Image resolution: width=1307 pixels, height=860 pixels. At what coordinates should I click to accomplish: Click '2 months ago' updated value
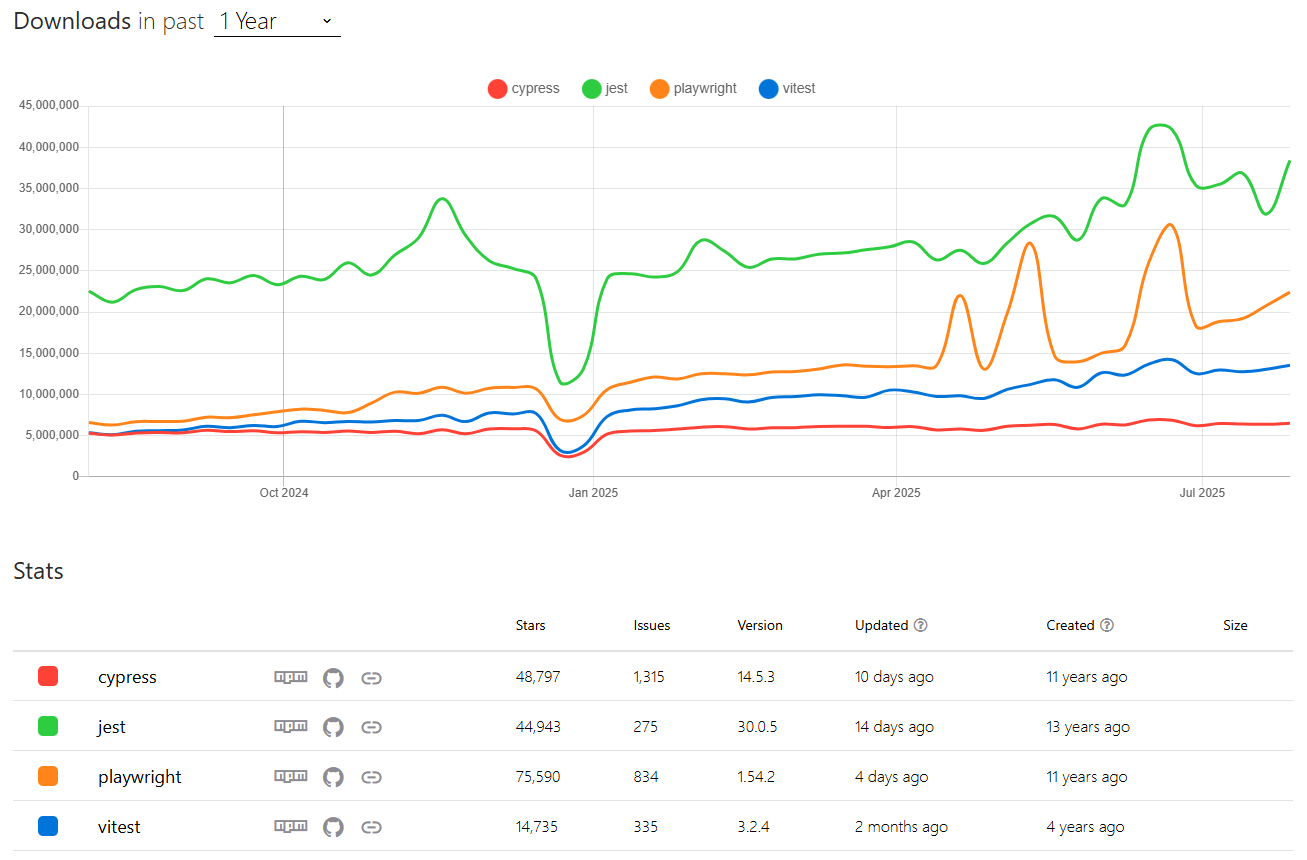coord(901,827)
